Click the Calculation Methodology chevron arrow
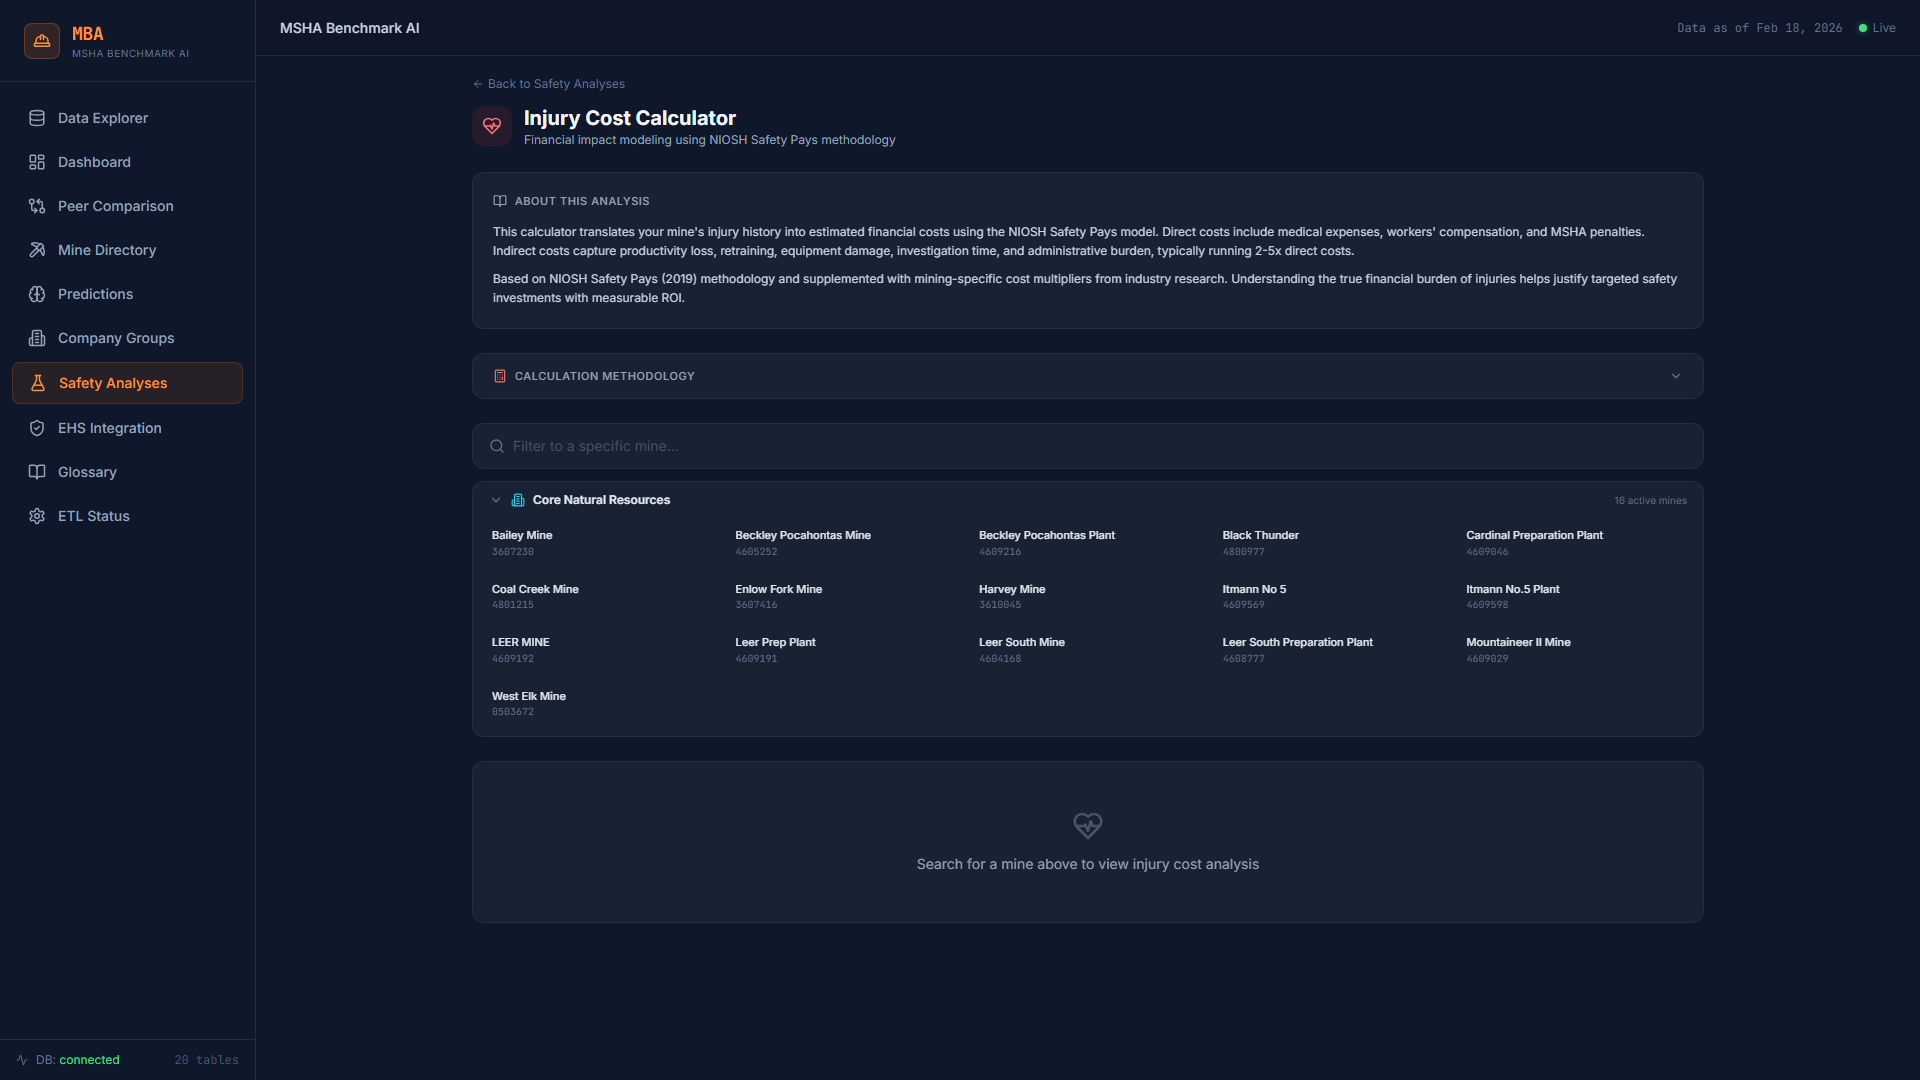This screenshot has height=1080, width=1920. pyautogui.click(x=1676, y=376)
